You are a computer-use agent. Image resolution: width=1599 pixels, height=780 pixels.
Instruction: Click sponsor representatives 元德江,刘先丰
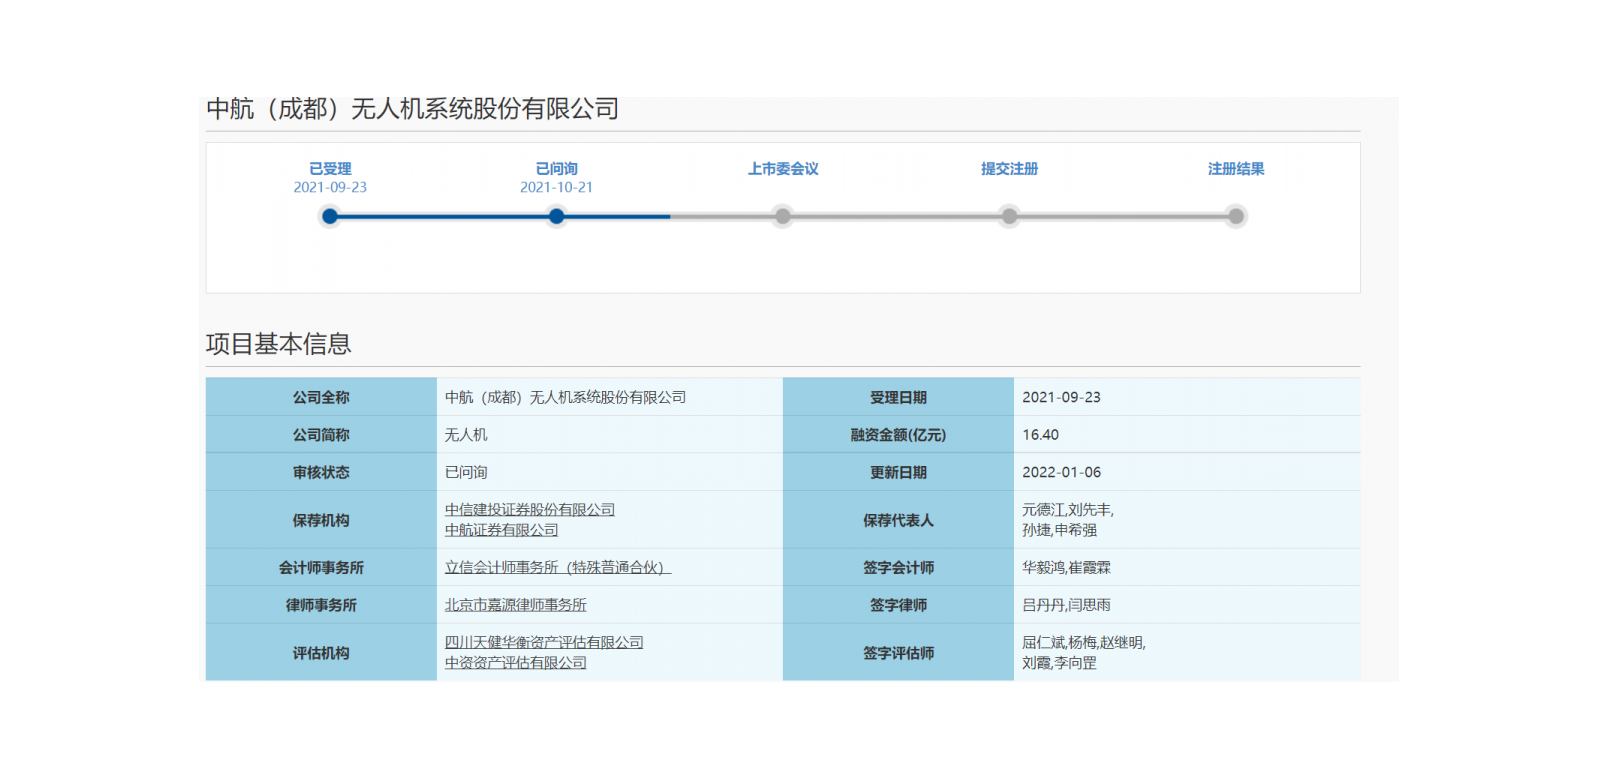(x=1068, y=510)
